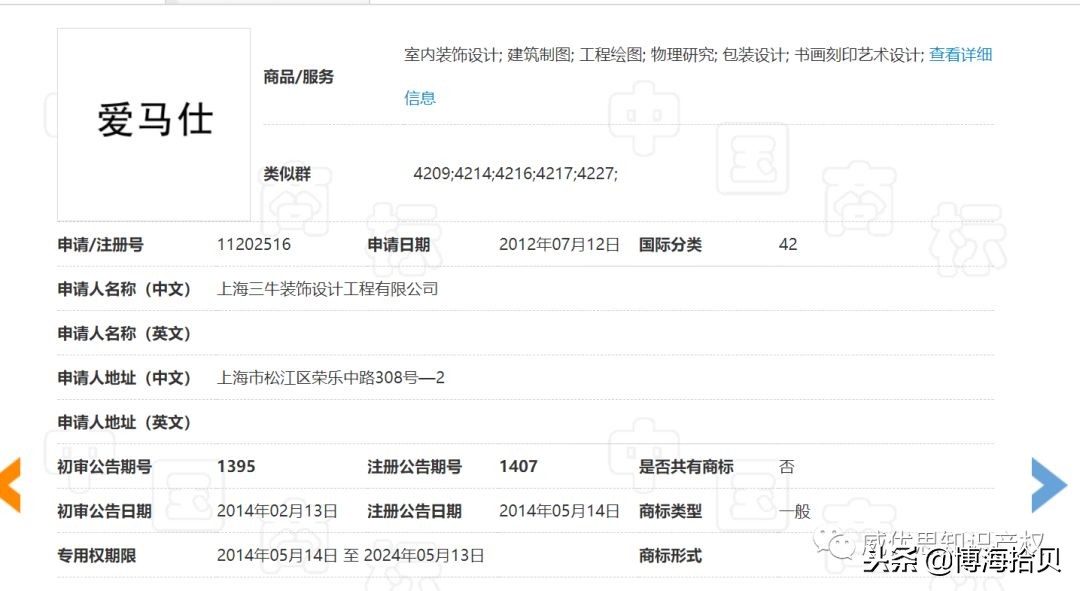Click the 申请人地址（中文）label

point(124,378)
